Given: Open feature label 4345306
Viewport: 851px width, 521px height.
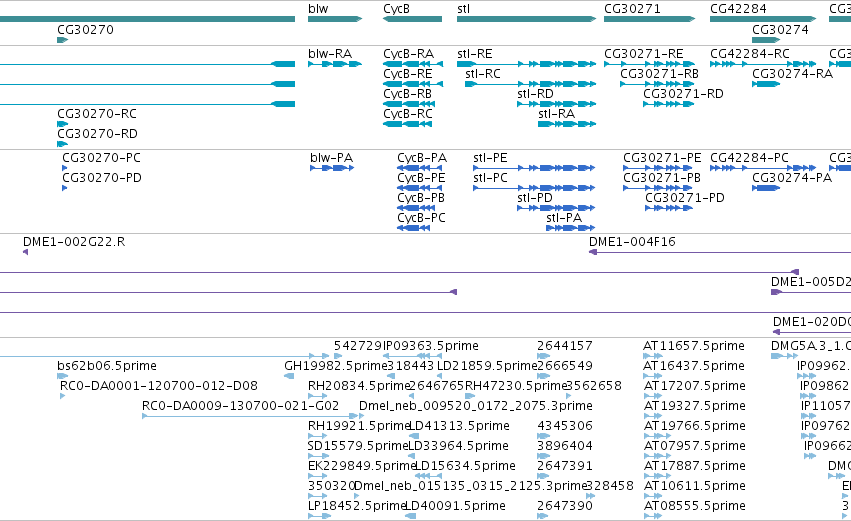Looking at the screenshot, I should (x=565, y=426).
